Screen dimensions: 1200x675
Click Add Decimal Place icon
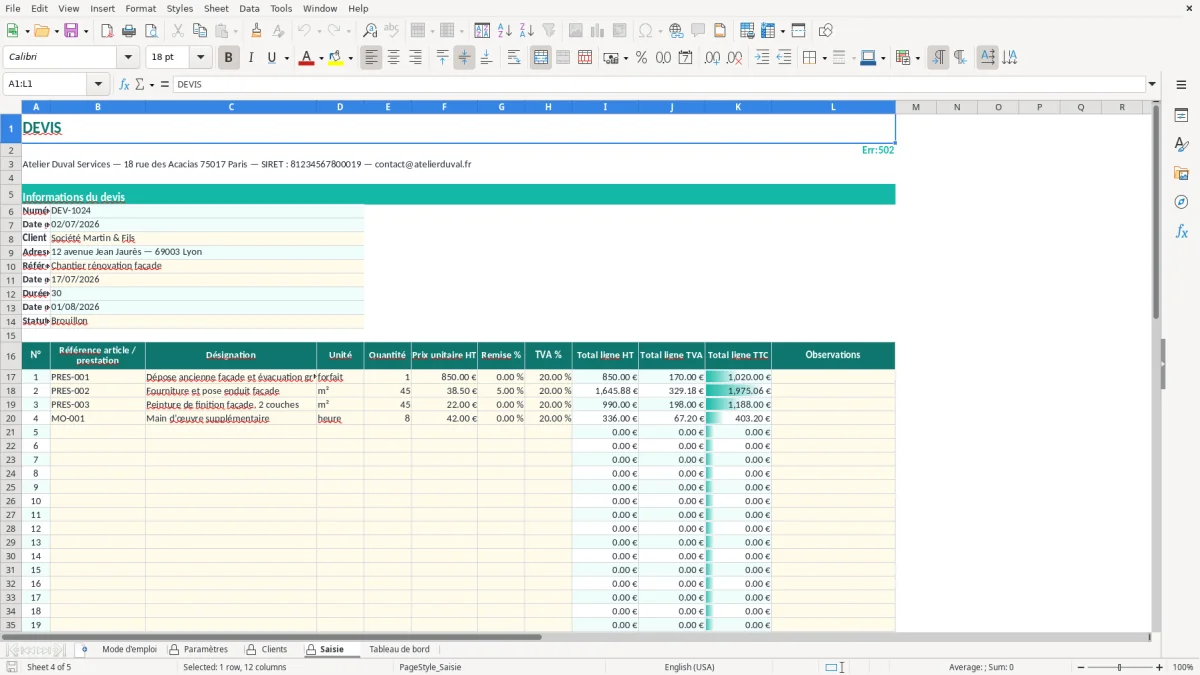712,58
